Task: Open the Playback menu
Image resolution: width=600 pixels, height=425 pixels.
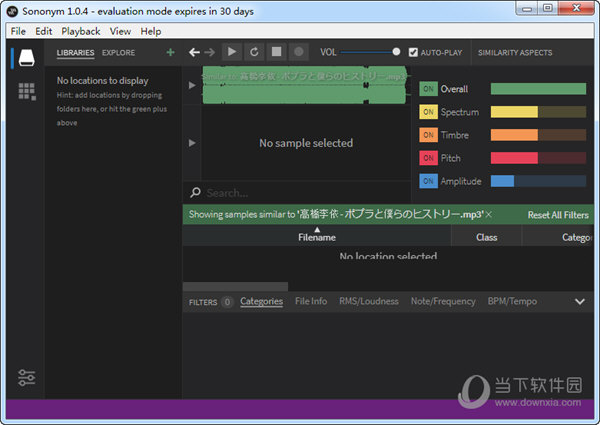Action: click(81, 31)
